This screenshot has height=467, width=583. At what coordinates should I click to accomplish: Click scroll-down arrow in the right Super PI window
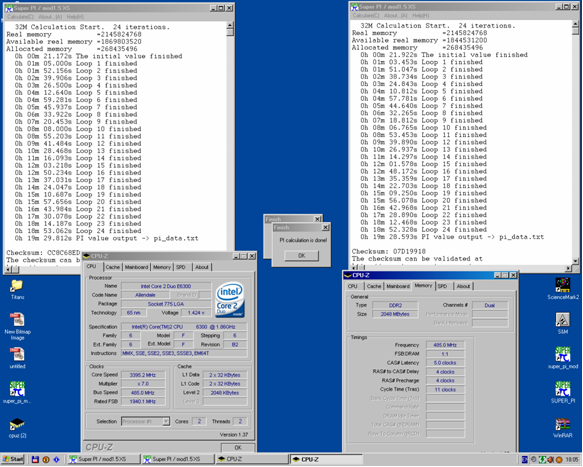(x=576, y=261)
